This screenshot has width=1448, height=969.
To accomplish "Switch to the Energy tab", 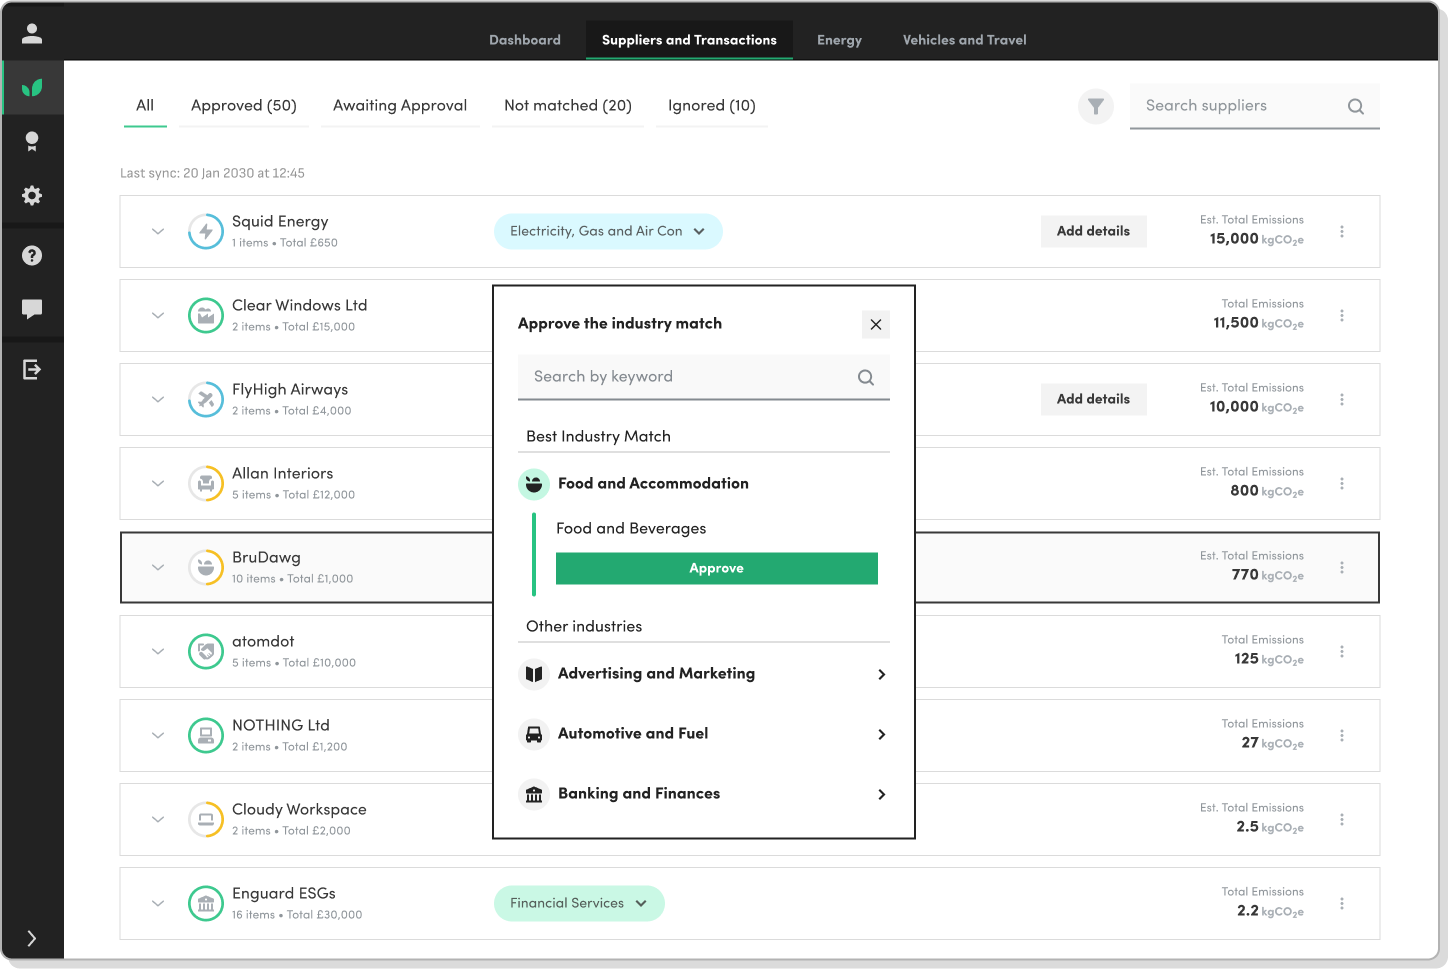I will click(839, 40).
